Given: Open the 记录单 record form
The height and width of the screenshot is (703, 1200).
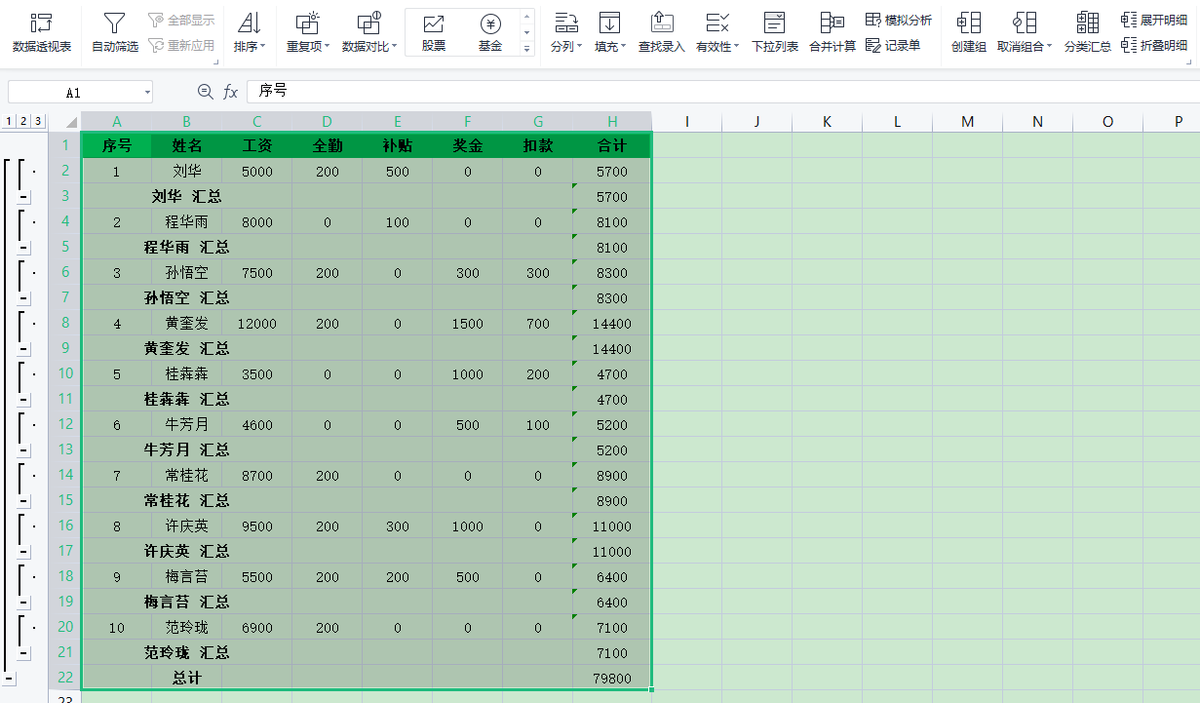Looking at the screenshot, I should (x=893, y=45).
